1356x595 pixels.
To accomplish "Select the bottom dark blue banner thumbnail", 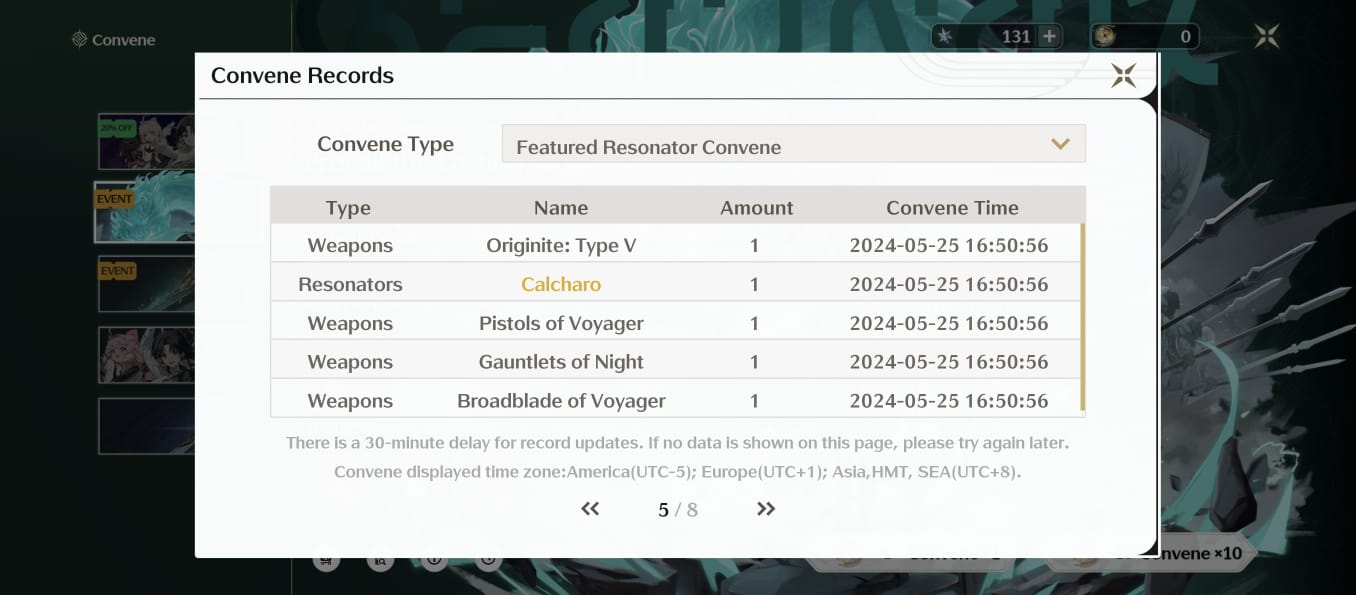I will click(146, 426).
